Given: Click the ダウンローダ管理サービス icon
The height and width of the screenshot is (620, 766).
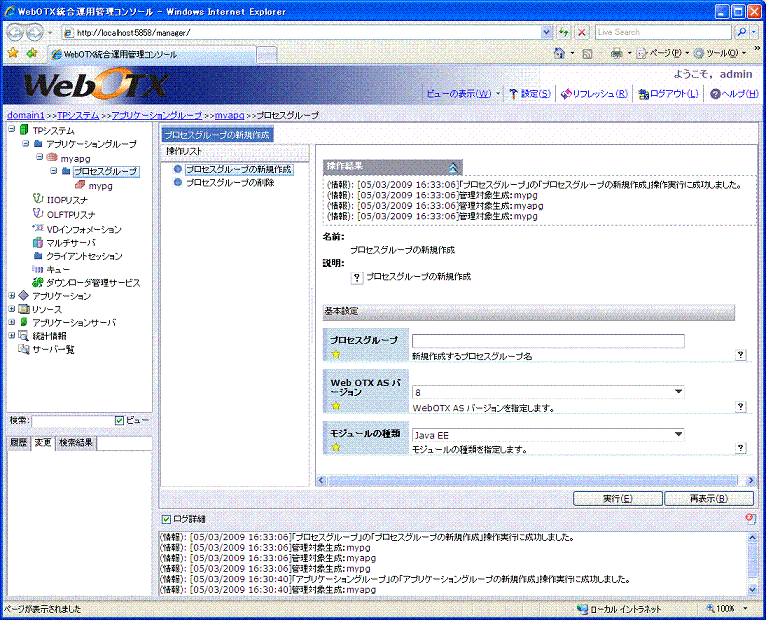Looking at the screenshot, I should pos(38,283).
